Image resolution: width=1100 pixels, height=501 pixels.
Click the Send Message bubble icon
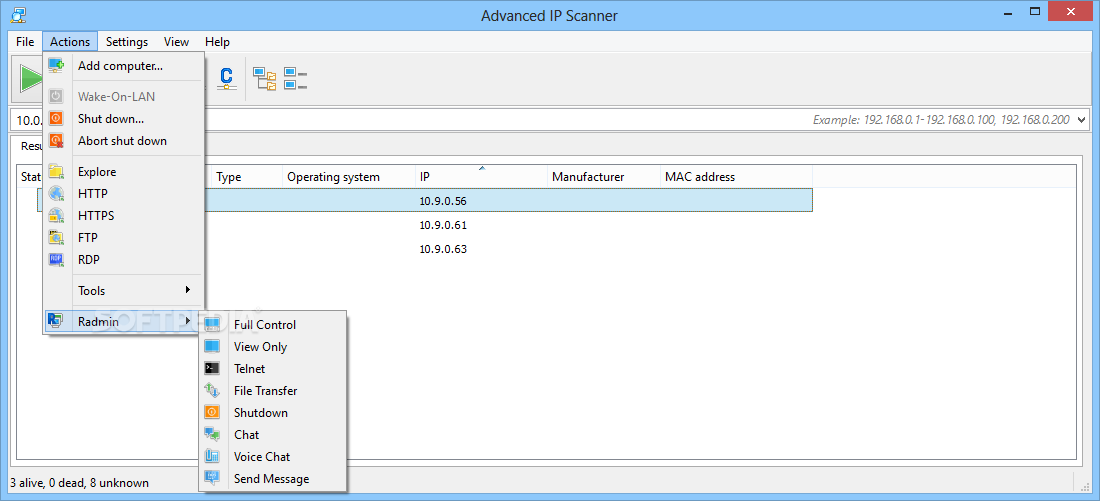[x=212, y=479]
